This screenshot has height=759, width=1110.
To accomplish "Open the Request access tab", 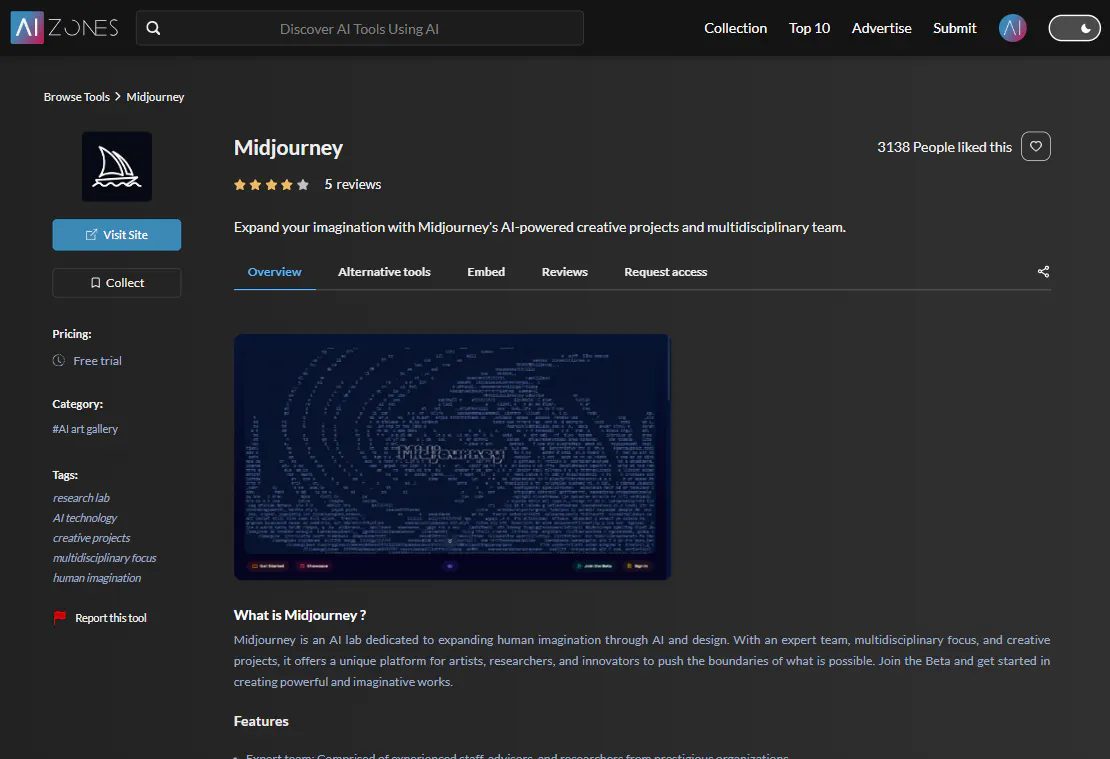I will 665,272.
